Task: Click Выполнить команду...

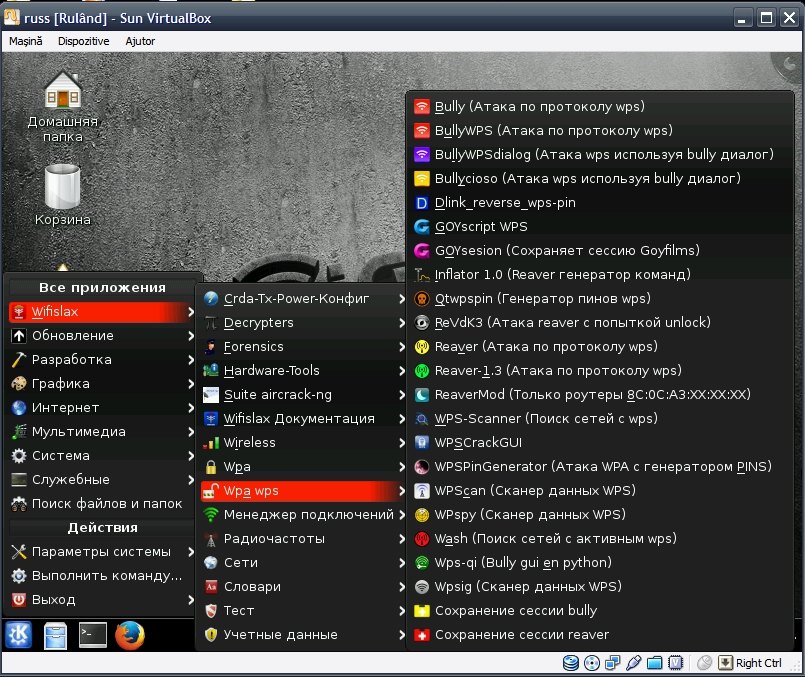Action: (x=102, y=576)
